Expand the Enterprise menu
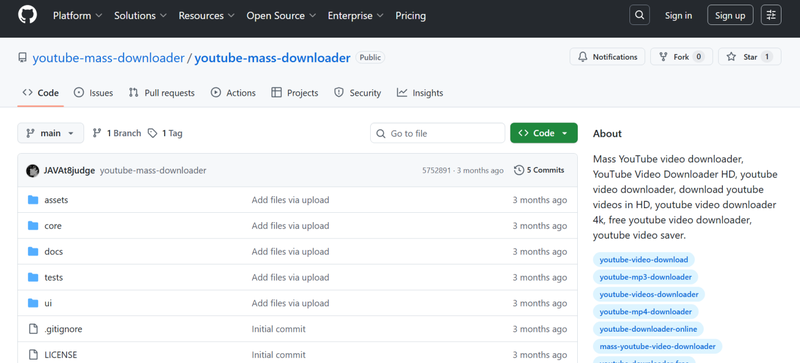This screenshot has height=363, width=800. (x=356, y=16)
